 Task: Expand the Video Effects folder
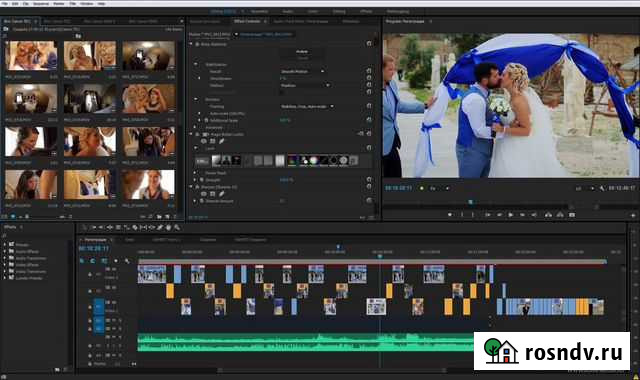(x=5, y=265)
